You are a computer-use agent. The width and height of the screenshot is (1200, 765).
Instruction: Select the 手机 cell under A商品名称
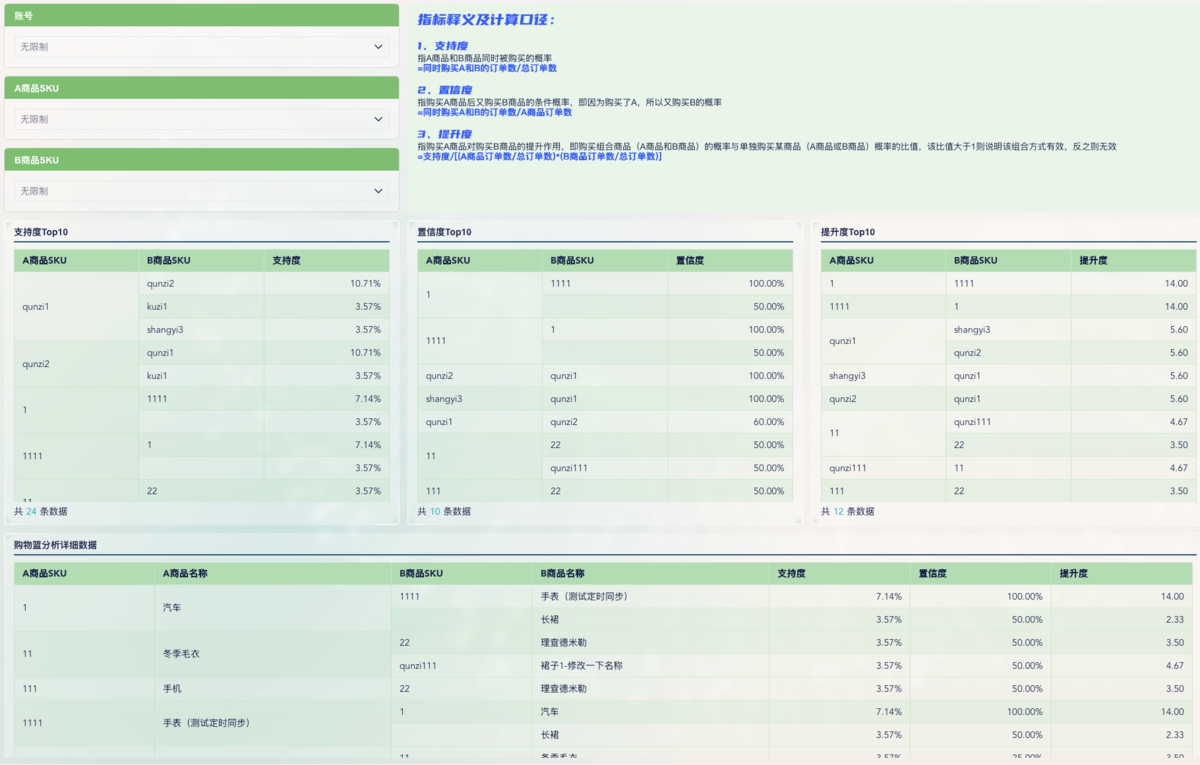click(x=172, y=689)
